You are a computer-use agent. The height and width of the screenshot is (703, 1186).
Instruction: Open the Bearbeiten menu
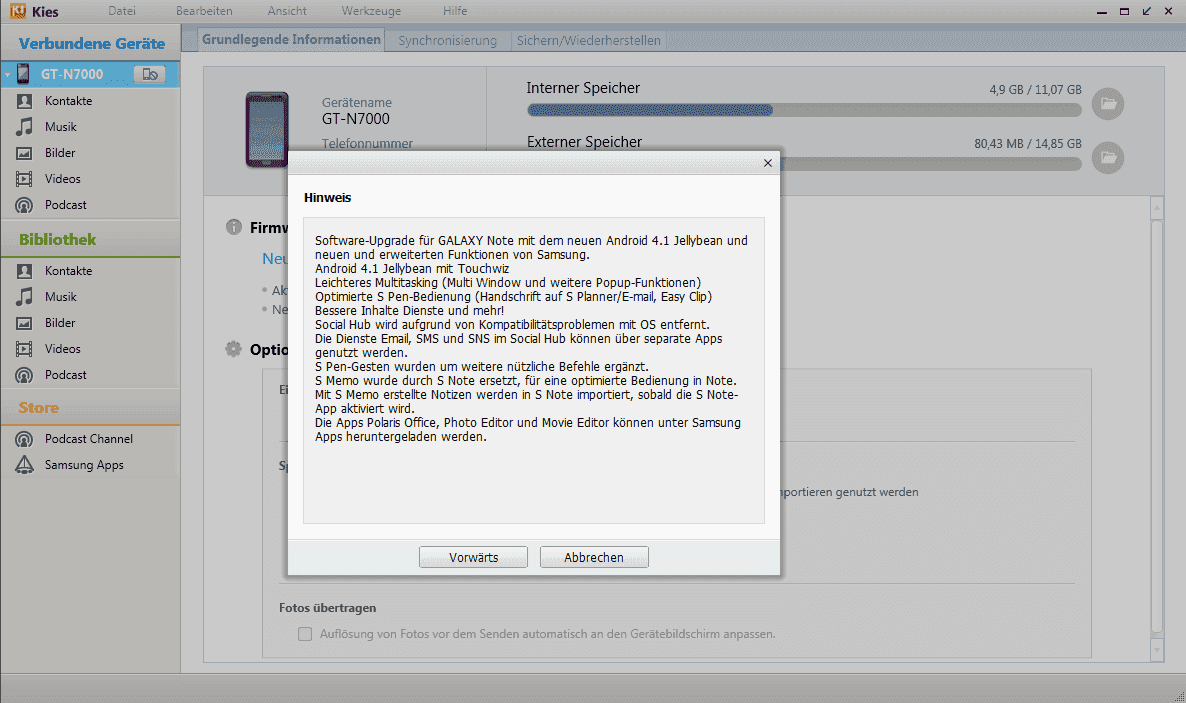[204, 11]
